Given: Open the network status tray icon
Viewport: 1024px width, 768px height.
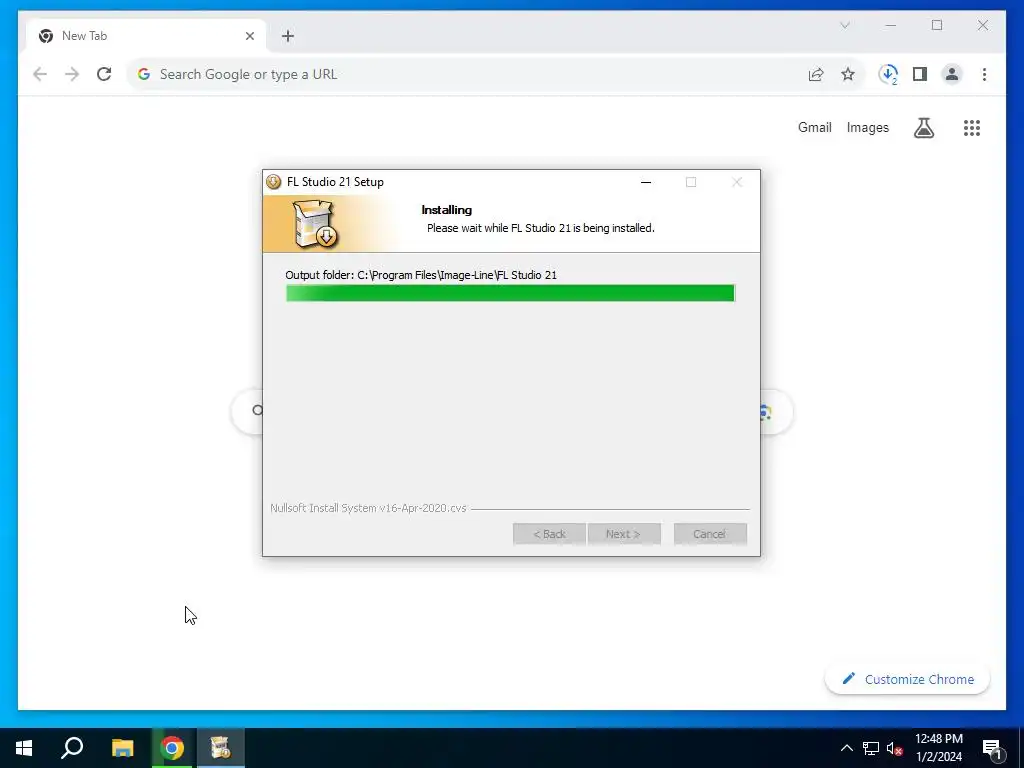Looking at the screenshot, I should click(x=871, y=748).
